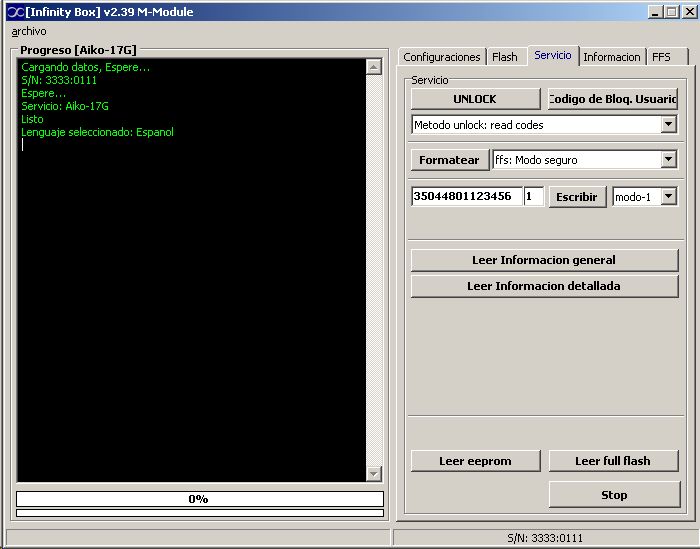Open the Informacion tab
Image resolution: width=700 pixels, height=549 pixels.
coord(612,57)
